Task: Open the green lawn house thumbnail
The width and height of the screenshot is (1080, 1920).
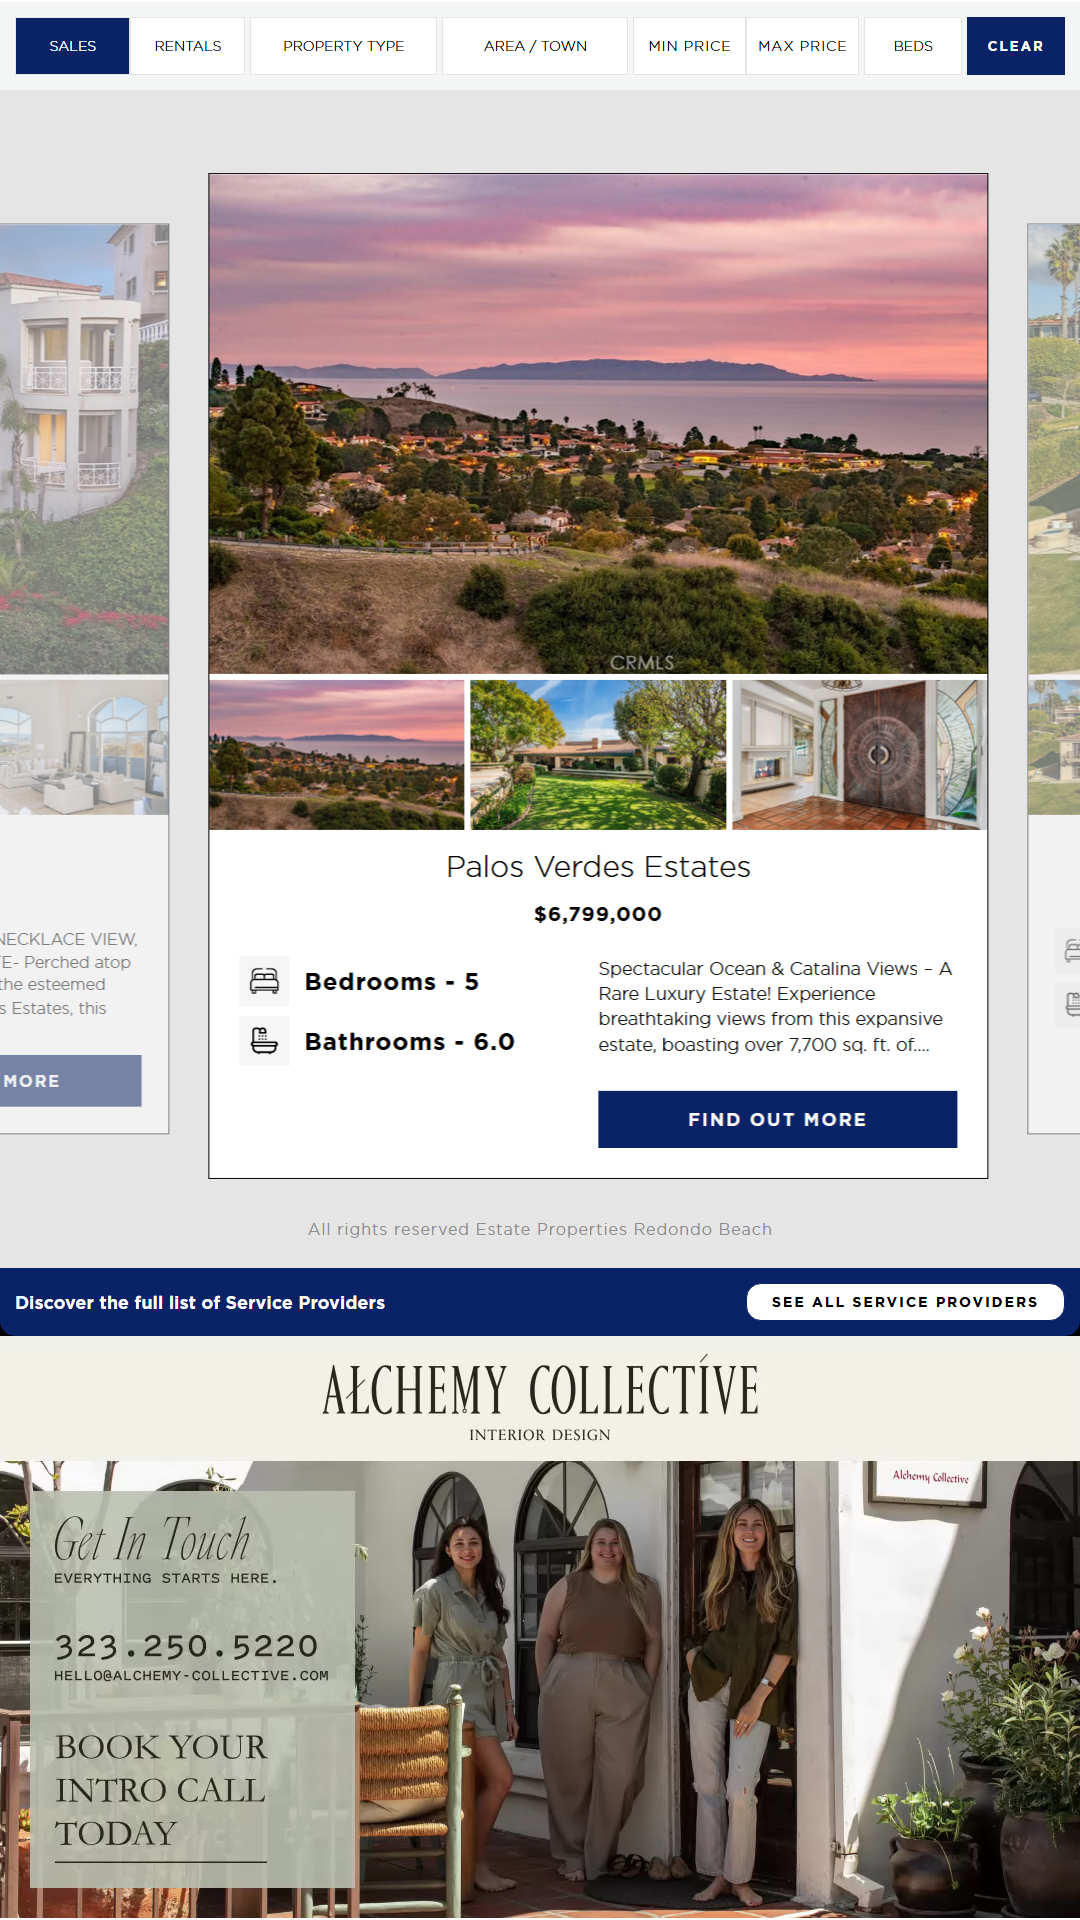Action: [x=598, y=755]
